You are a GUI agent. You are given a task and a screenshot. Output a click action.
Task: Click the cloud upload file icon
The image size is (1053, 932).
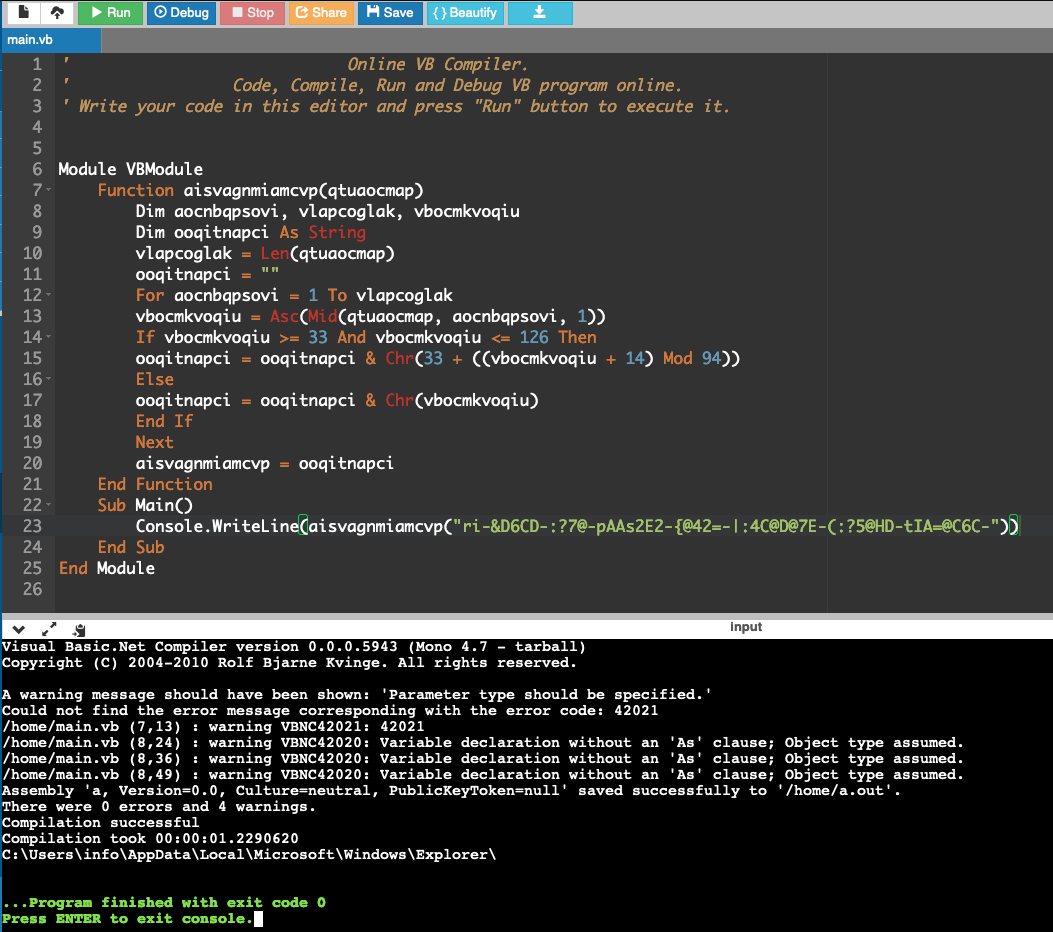coord(56,13)
